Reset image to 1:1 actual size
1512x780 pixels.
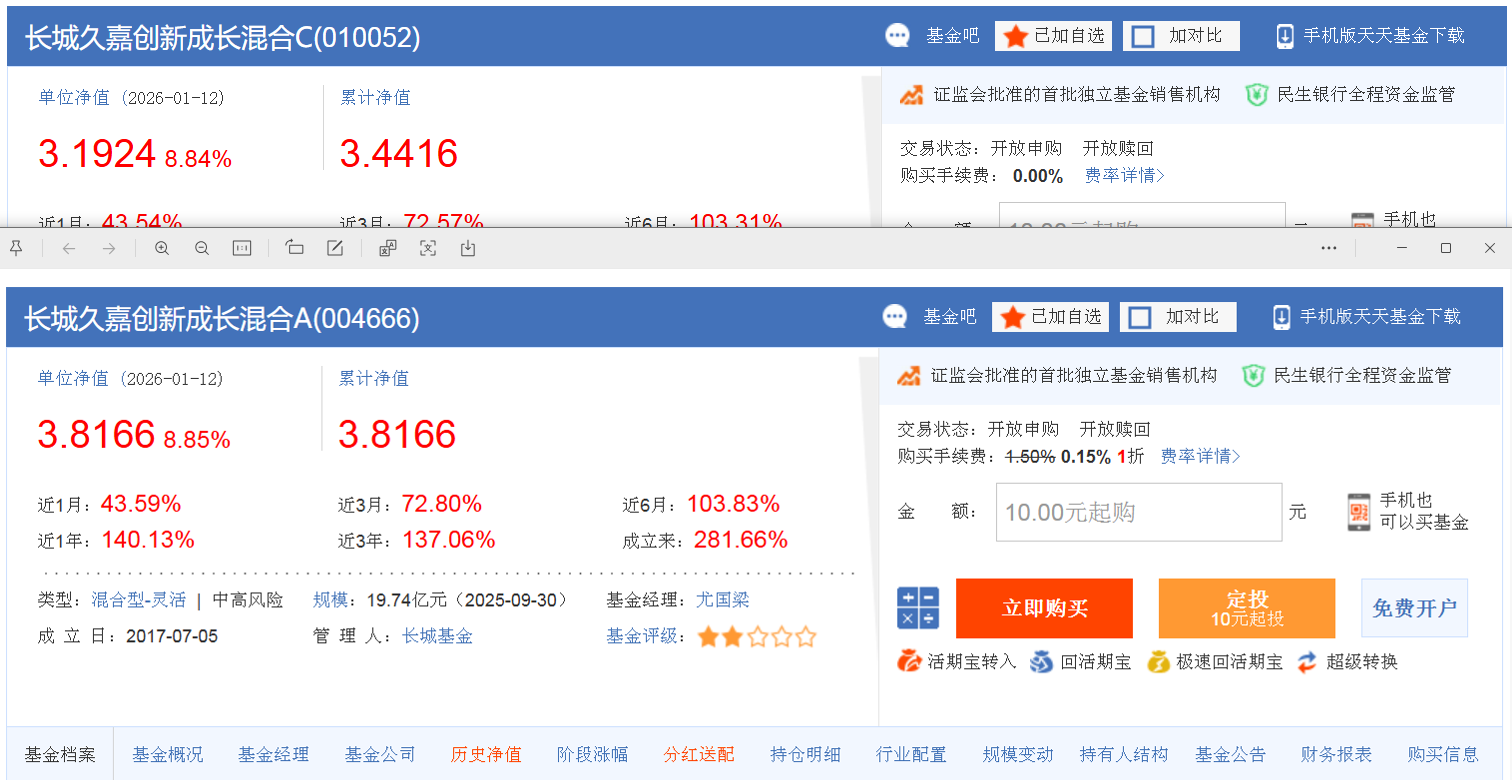click(x=242, y=248)
